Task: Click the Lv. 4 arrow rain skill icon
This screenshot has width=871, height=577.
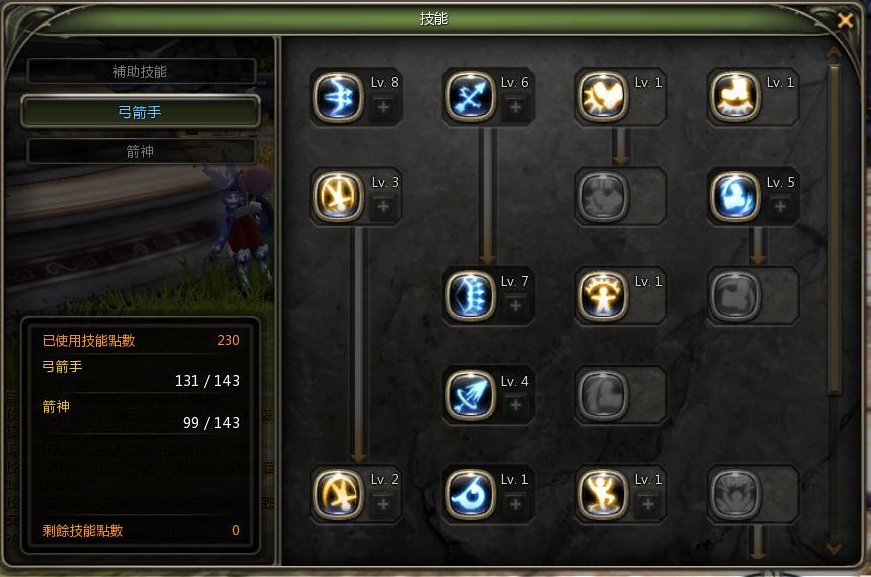Action: 470,395
